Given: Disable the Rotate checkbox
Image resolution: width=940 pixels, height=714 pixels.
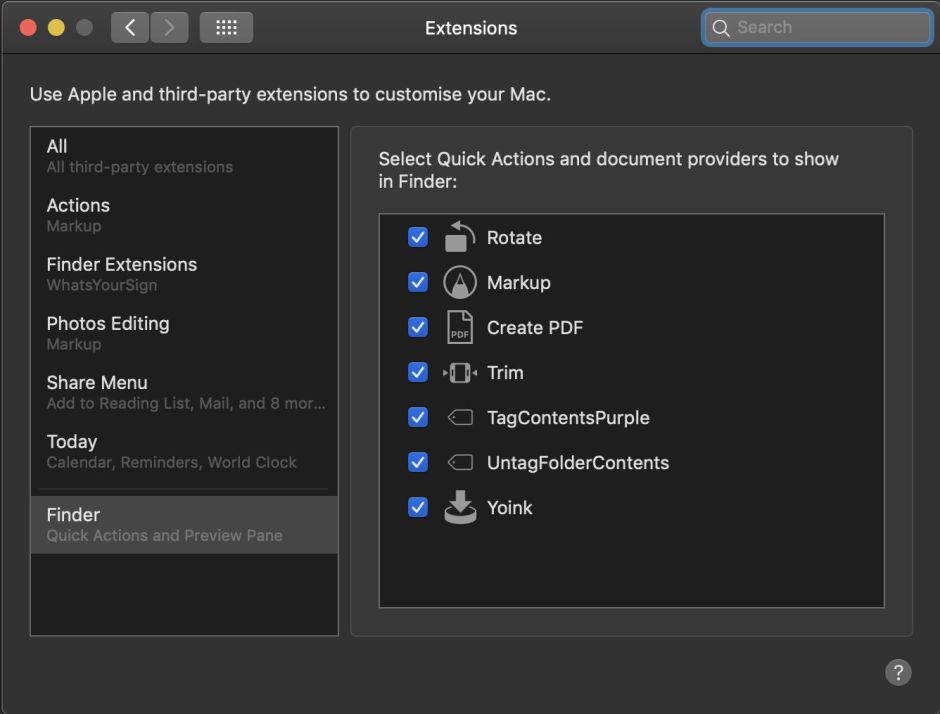Looking at the screenshot, I should [x=418, y=237].
